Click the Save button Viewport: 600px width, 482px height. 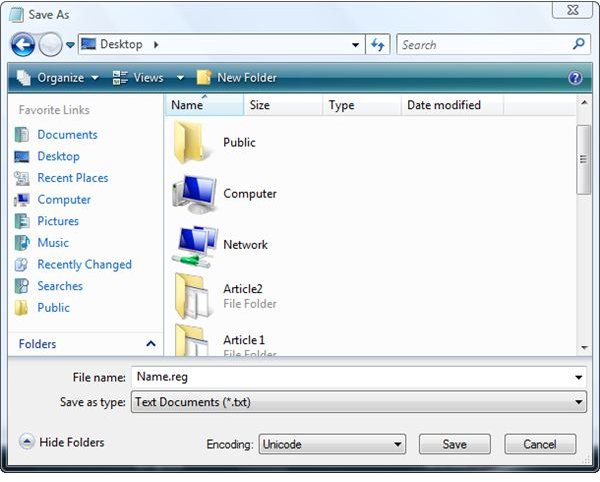click(x=454, y=444)
